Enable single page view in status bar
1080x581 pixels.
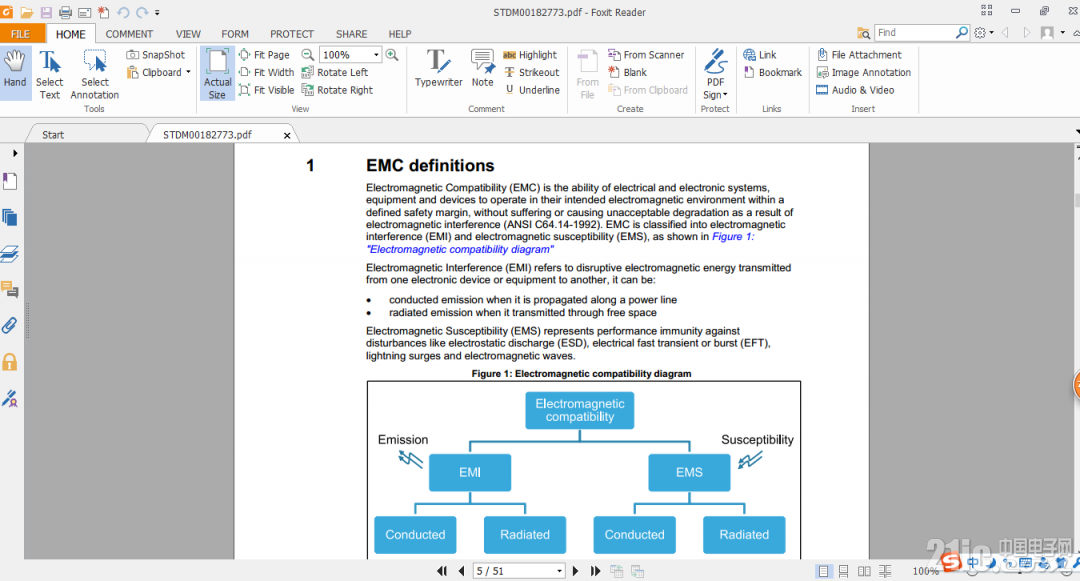pos(823,571)
